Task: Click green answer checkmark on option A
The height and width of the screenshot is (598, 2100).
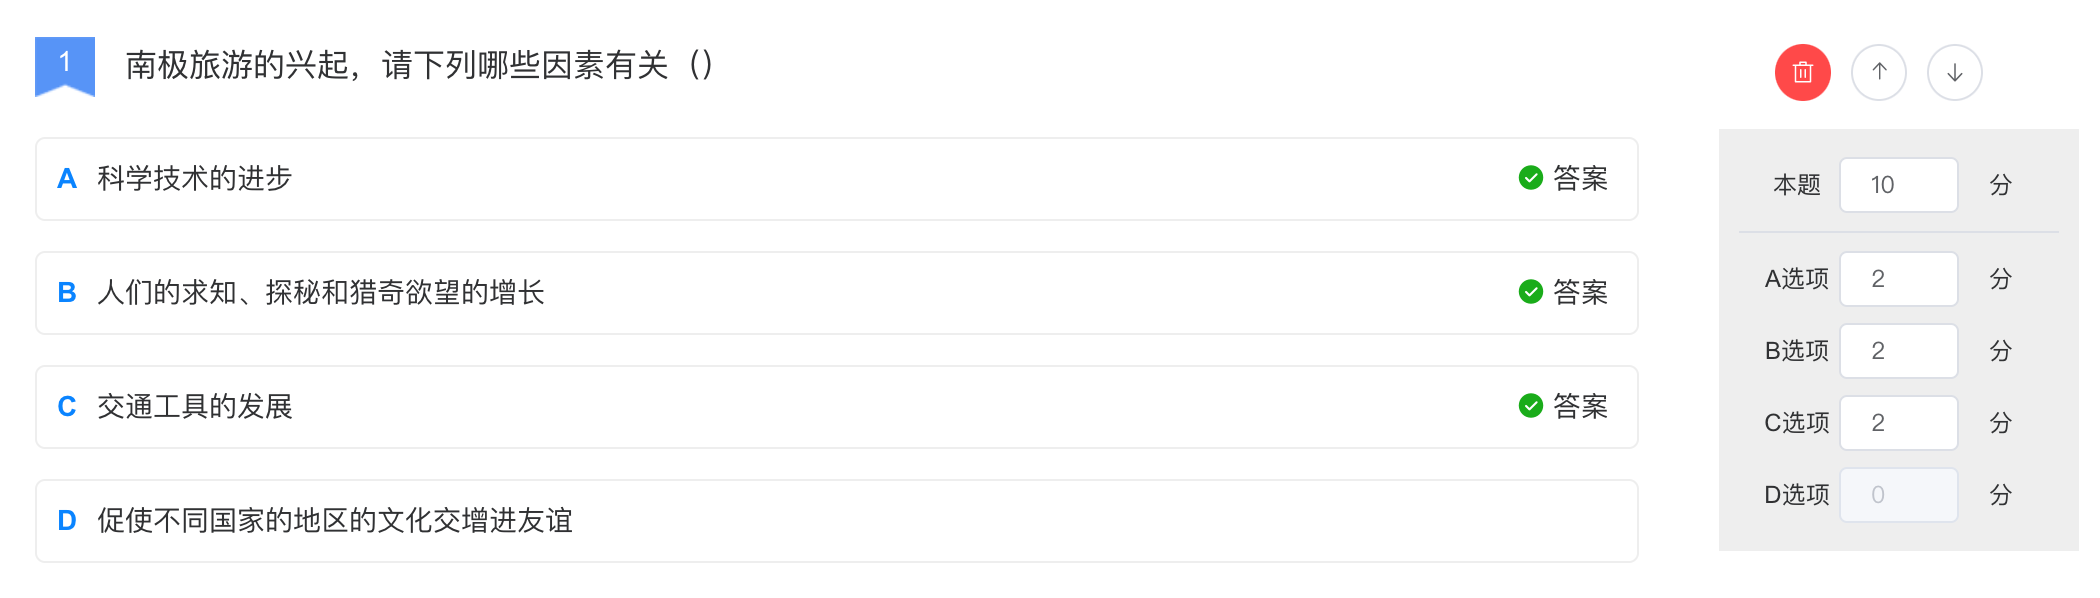Action: (1530, 178)
